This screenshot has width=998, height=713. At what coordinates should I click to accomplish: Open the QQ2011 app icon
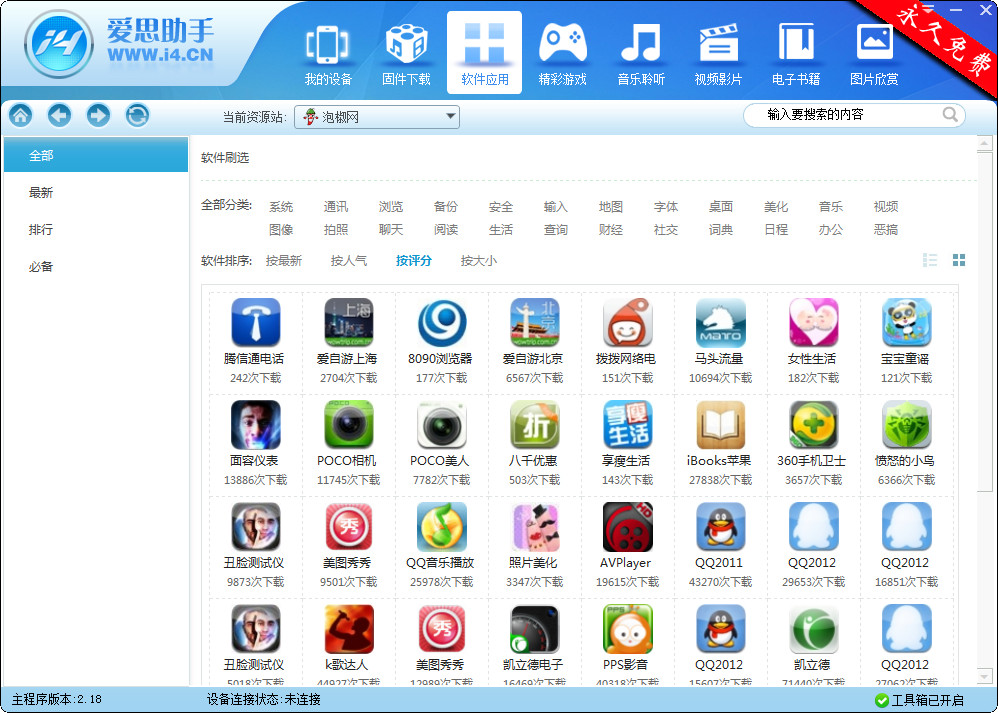(x=720, y=526)
